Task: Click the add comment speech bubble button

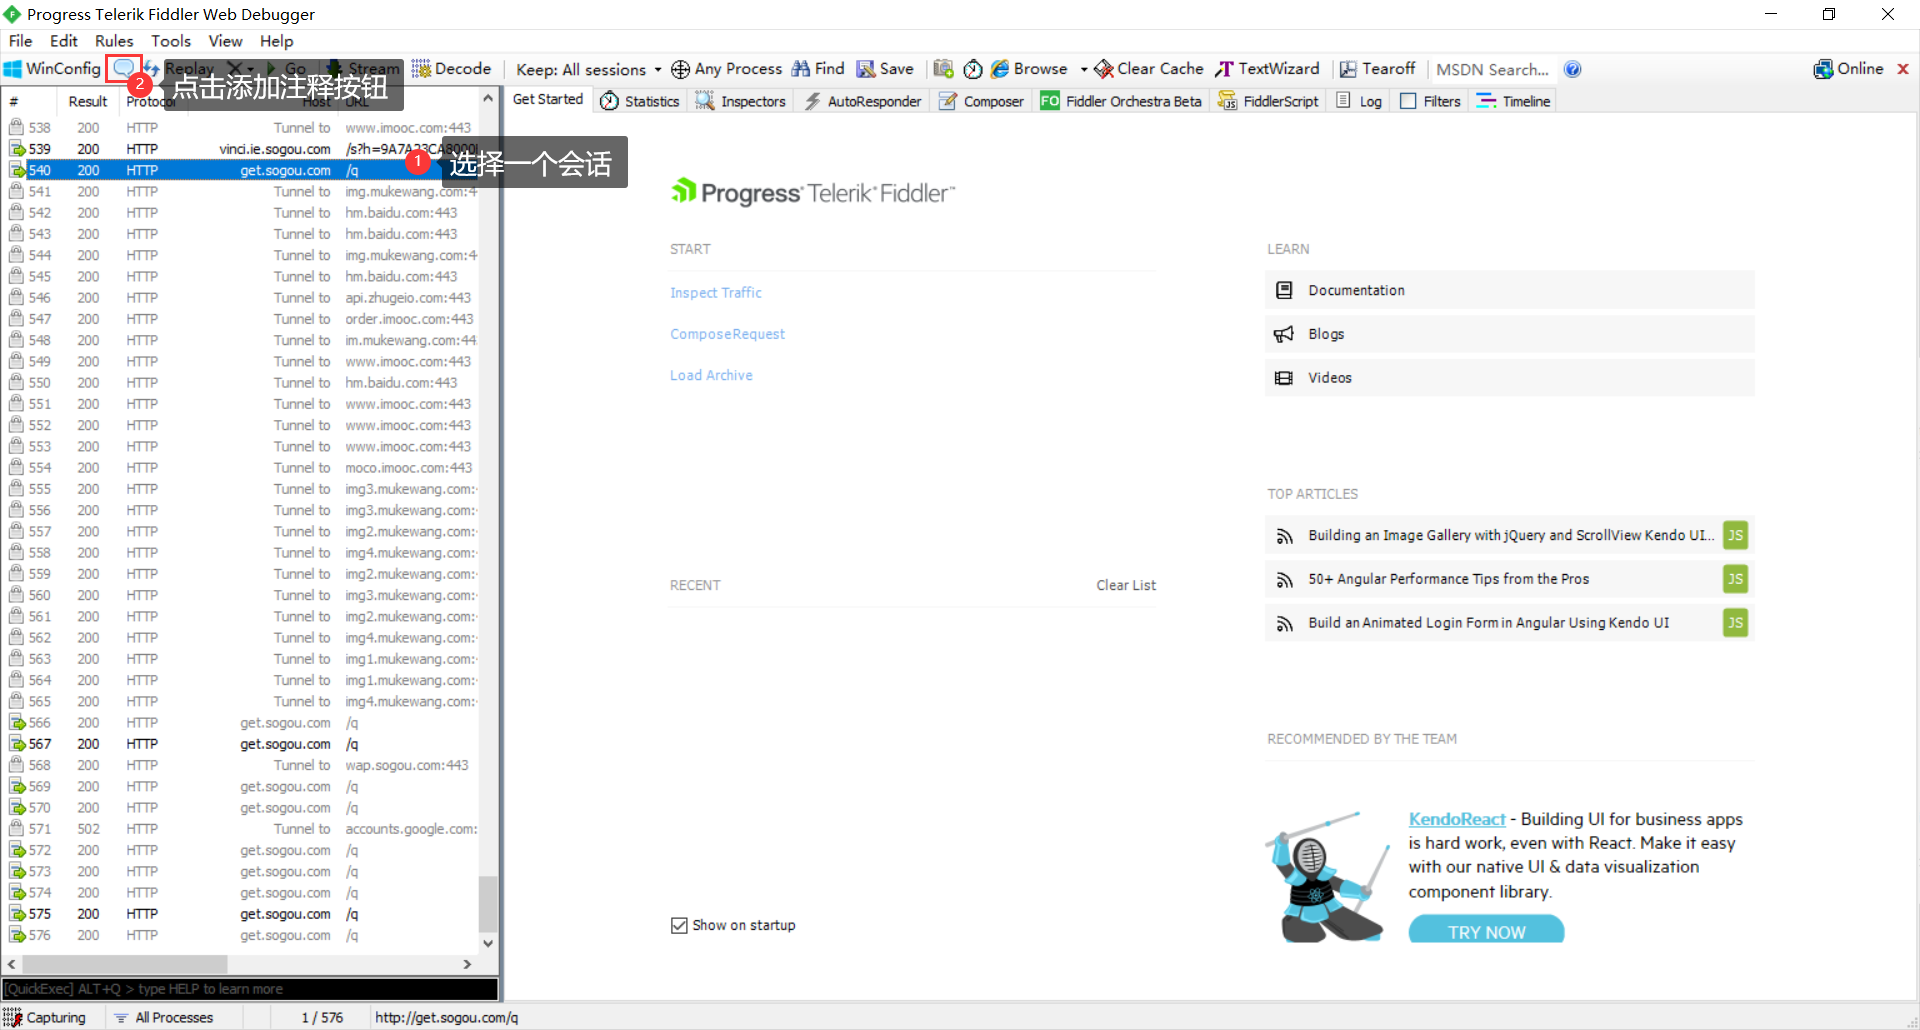Action: tap(123, 68)
